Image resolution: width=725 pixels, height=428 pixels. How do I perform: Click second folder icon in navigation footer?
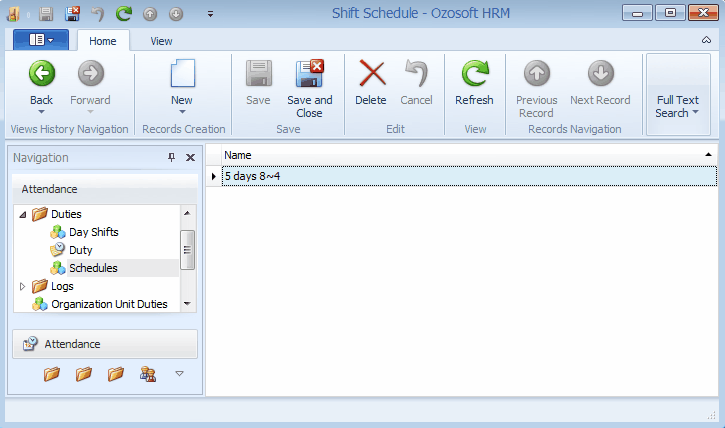tap(84, 373)
